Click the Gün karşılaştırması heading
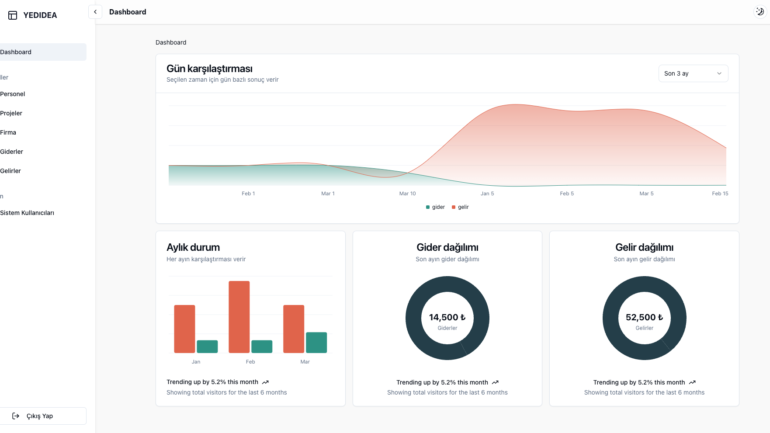770x433 pixels. pyautogui.click(x=210, y=69)
